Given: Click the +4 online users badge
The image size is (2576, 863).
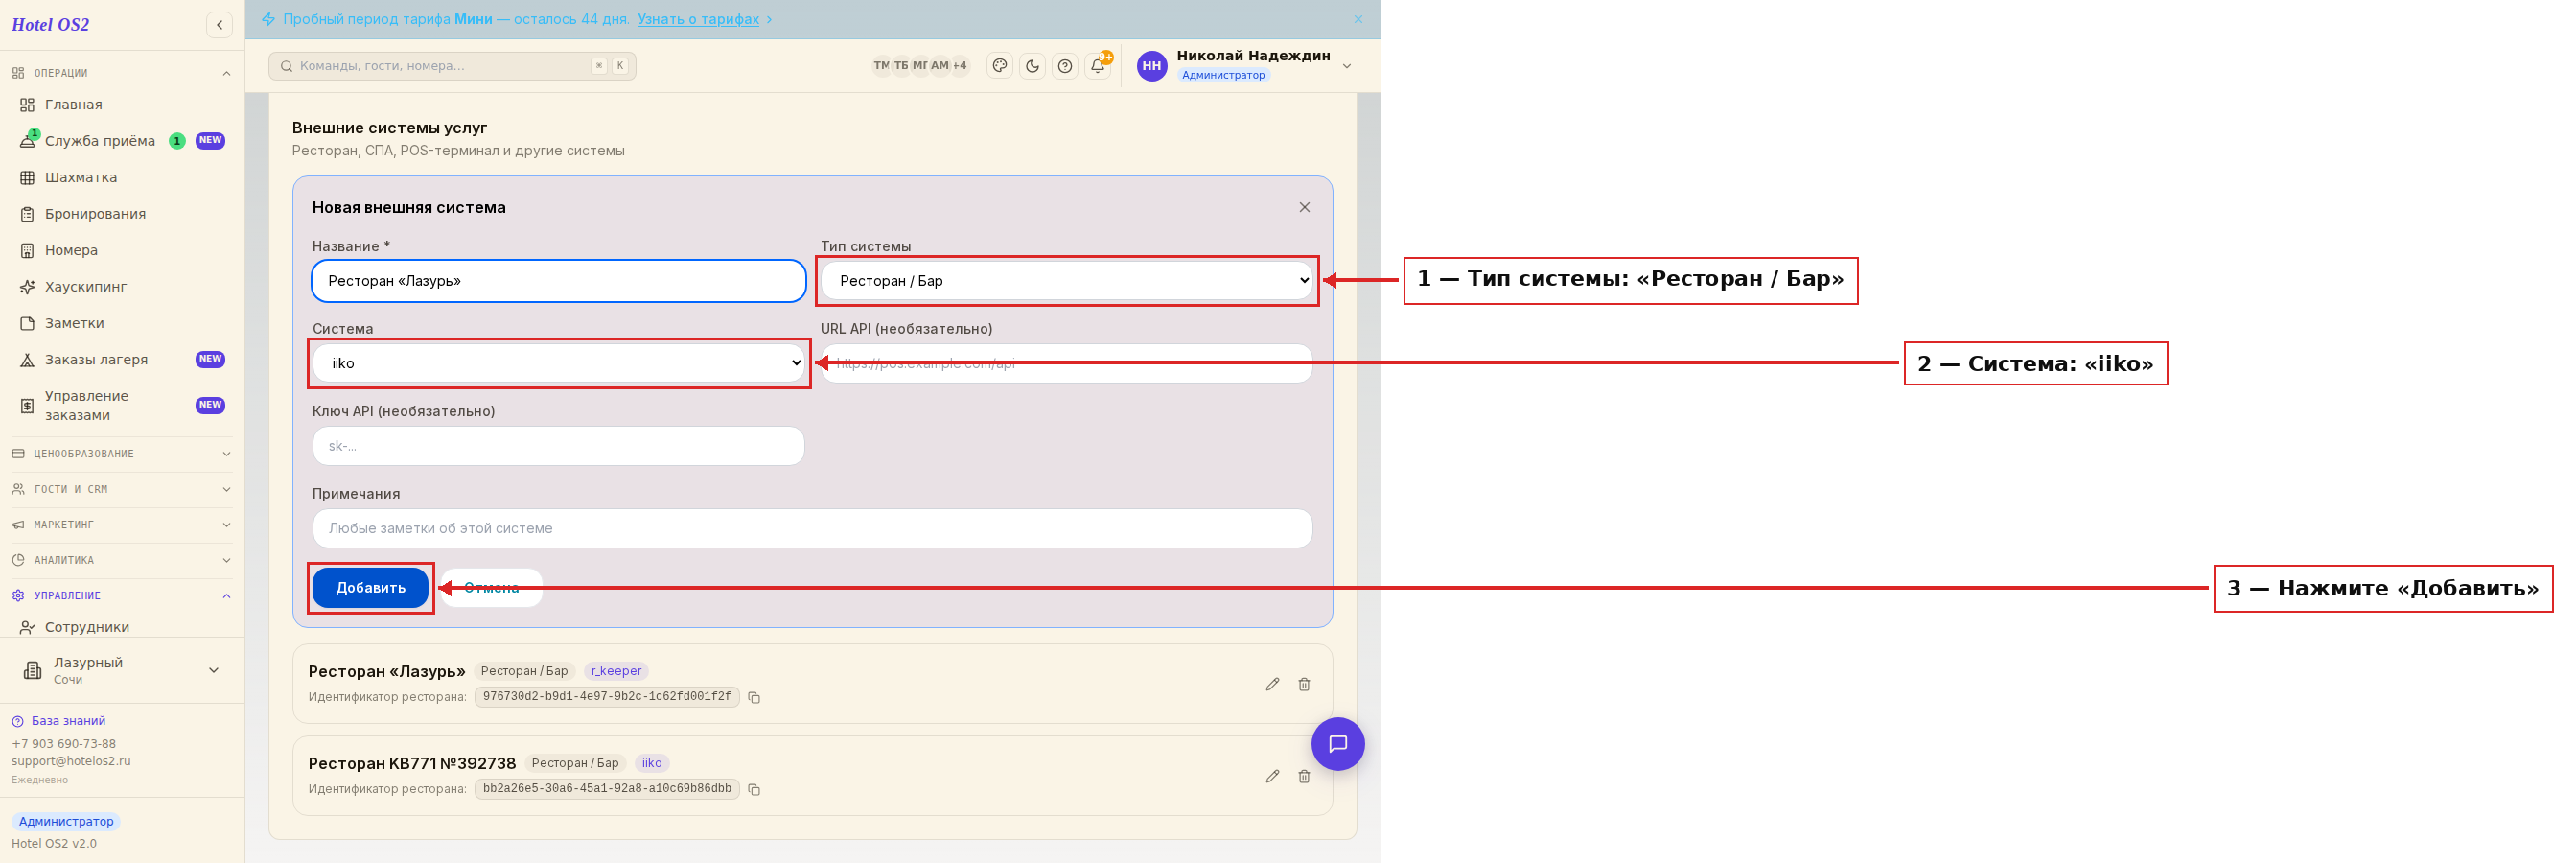Looking at the screenshot, I should [960, 66].
